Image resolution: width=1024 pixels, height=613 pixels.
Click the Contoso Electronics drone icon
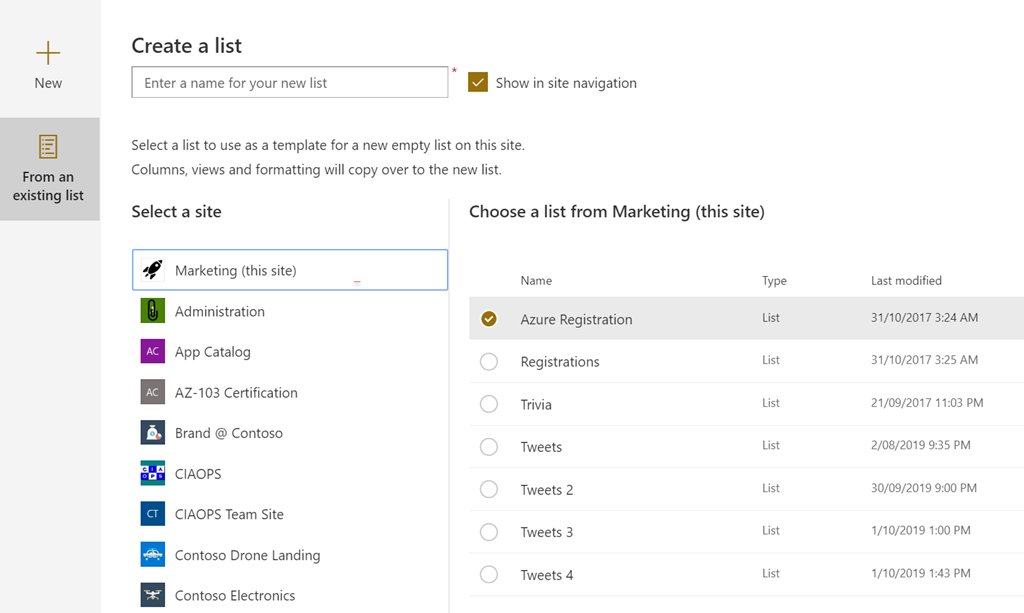[152, 595]
